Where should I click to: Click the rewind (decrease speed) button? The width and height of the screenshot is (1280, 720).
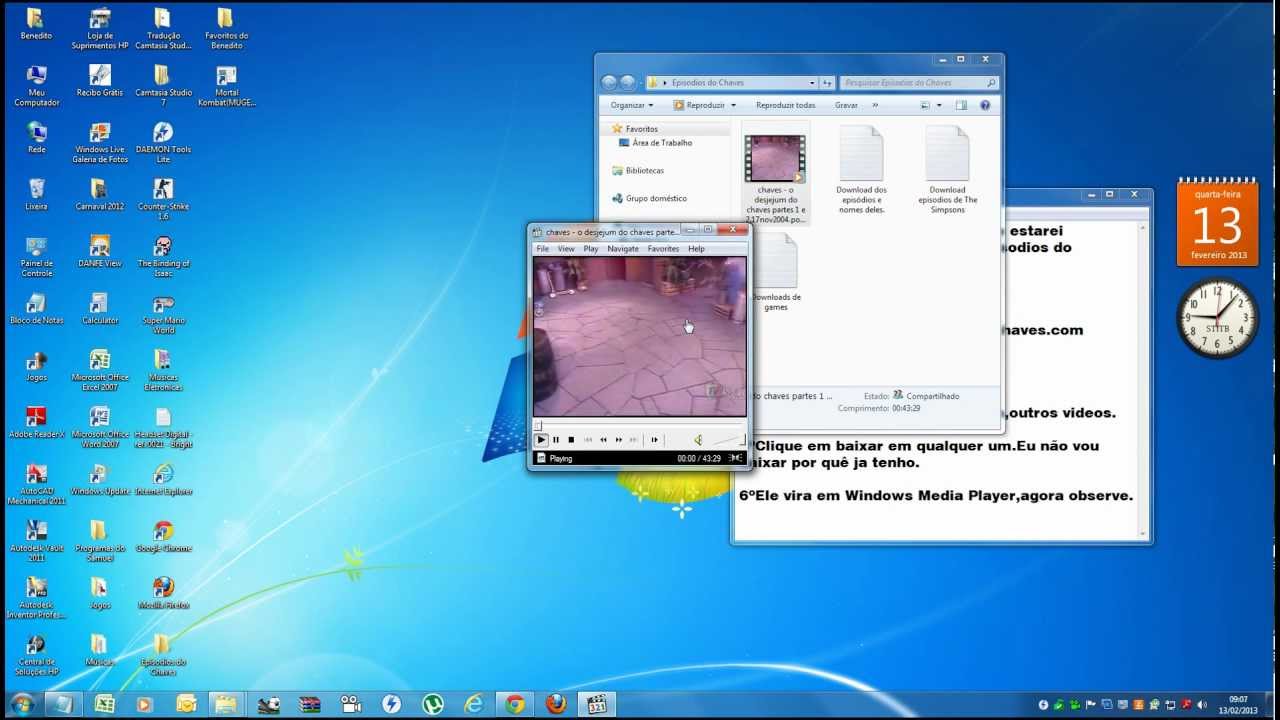point(603,440)
